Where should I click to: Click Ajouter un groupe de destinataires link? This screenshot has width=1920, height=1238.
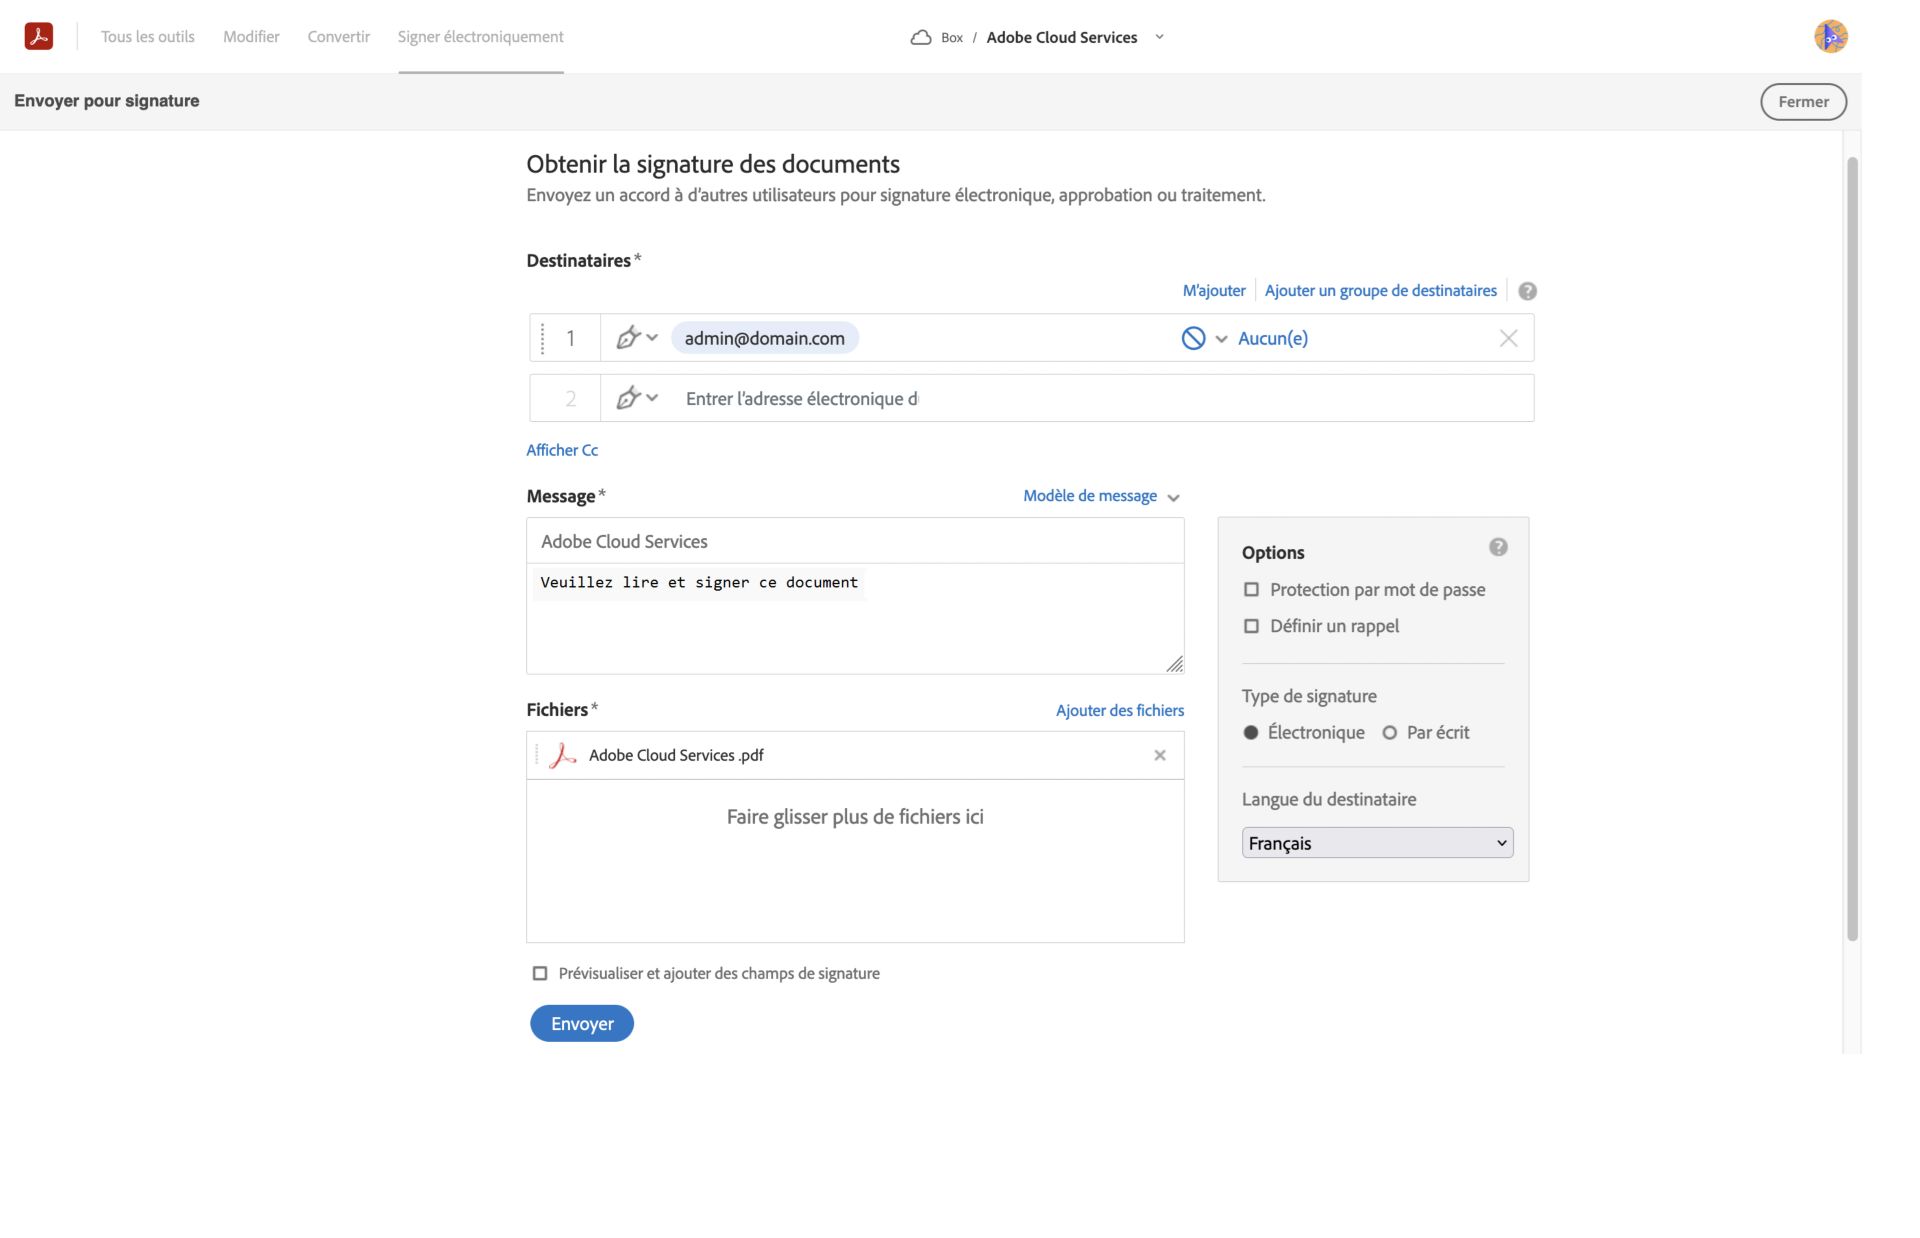click(1381, 291)
